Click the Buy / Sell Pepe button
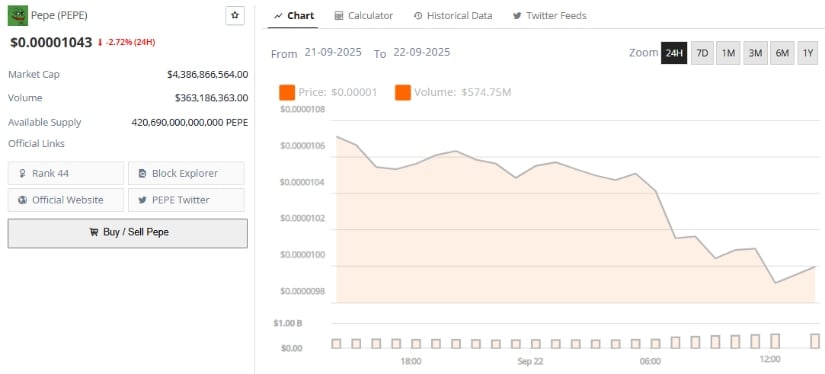 [x=127, y=233]
